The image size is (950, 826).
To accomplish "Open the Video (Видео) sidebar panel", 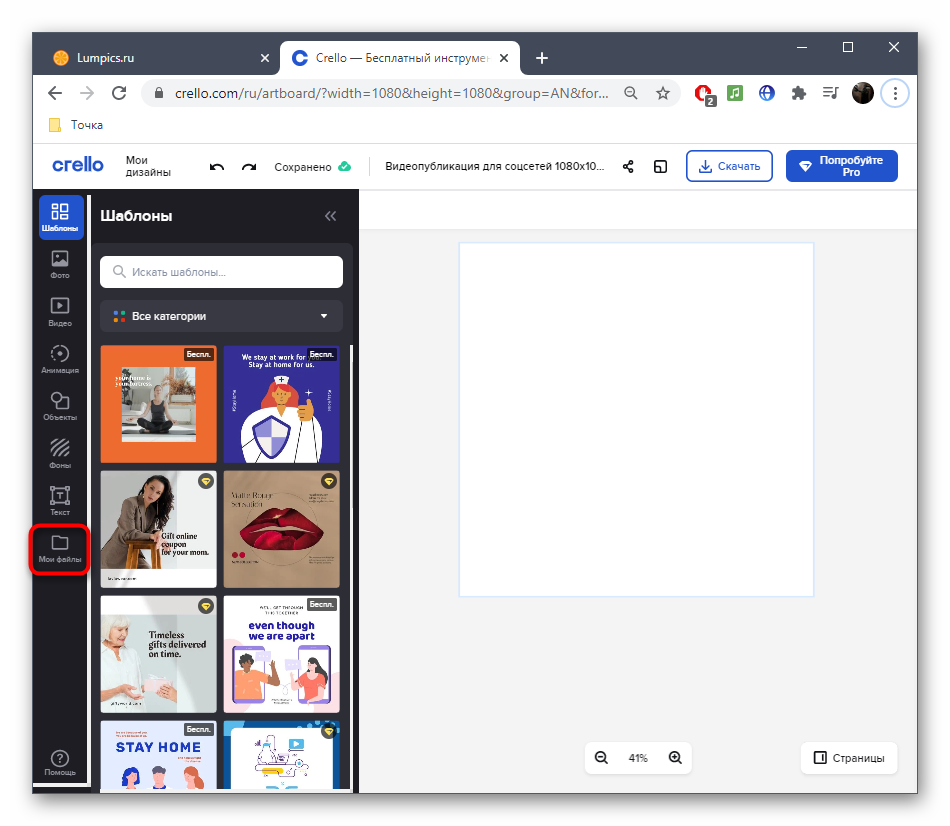I will 60,312.
